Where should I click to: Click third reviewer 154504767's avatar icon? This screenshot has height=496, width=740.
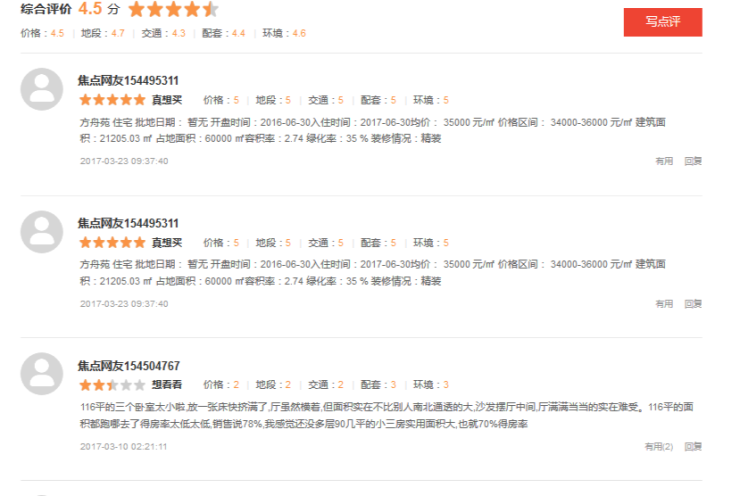42,374
